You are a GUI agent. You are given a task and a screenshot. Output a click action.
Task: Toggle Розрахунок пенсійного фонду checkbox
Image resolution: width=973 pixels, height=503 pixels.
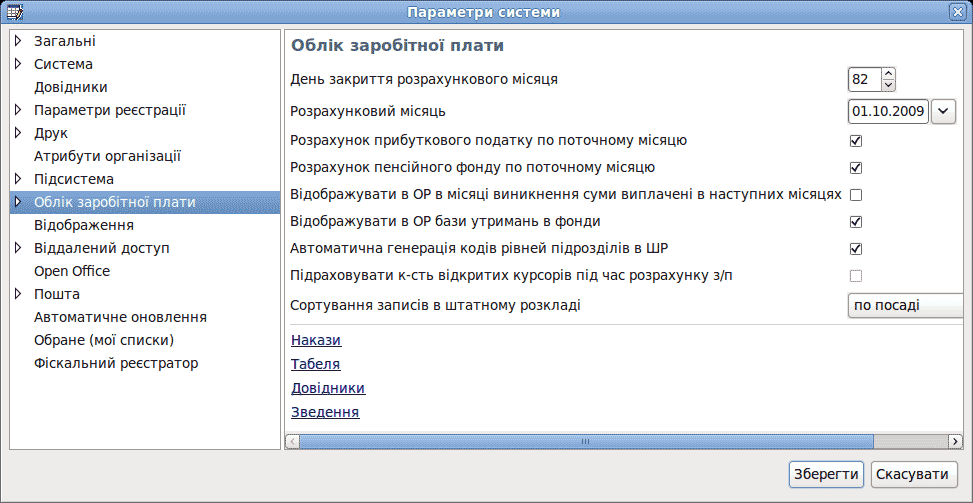856,167
